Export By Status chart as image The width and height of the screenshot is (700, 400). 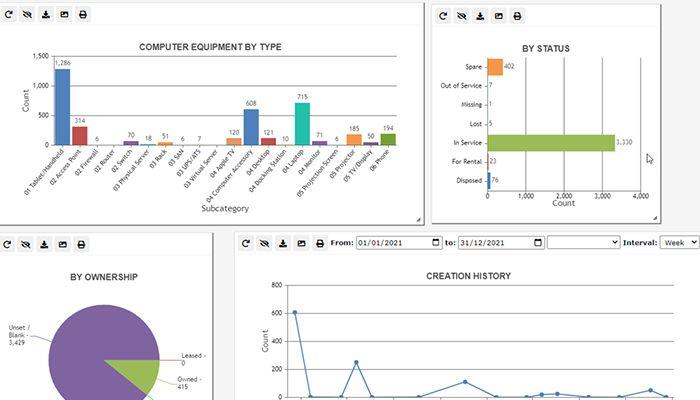(x=499, y=16)
